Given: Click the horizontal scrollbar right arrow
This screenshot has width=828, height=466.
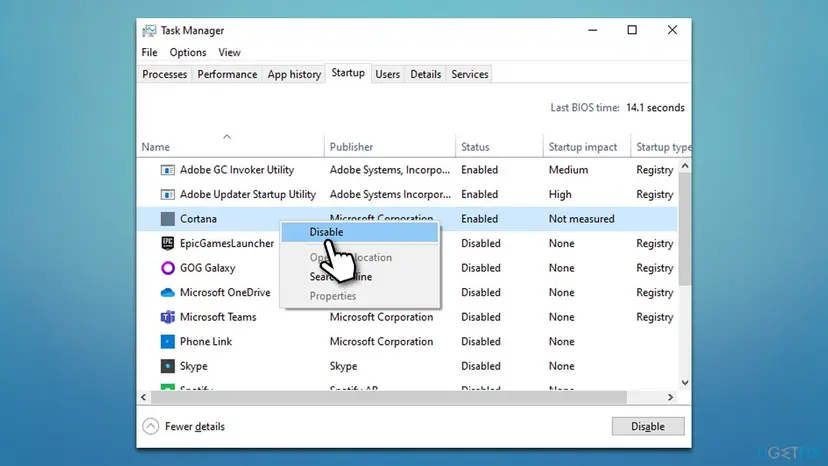Looking at the screenshot, I should [x=671, y=397].
